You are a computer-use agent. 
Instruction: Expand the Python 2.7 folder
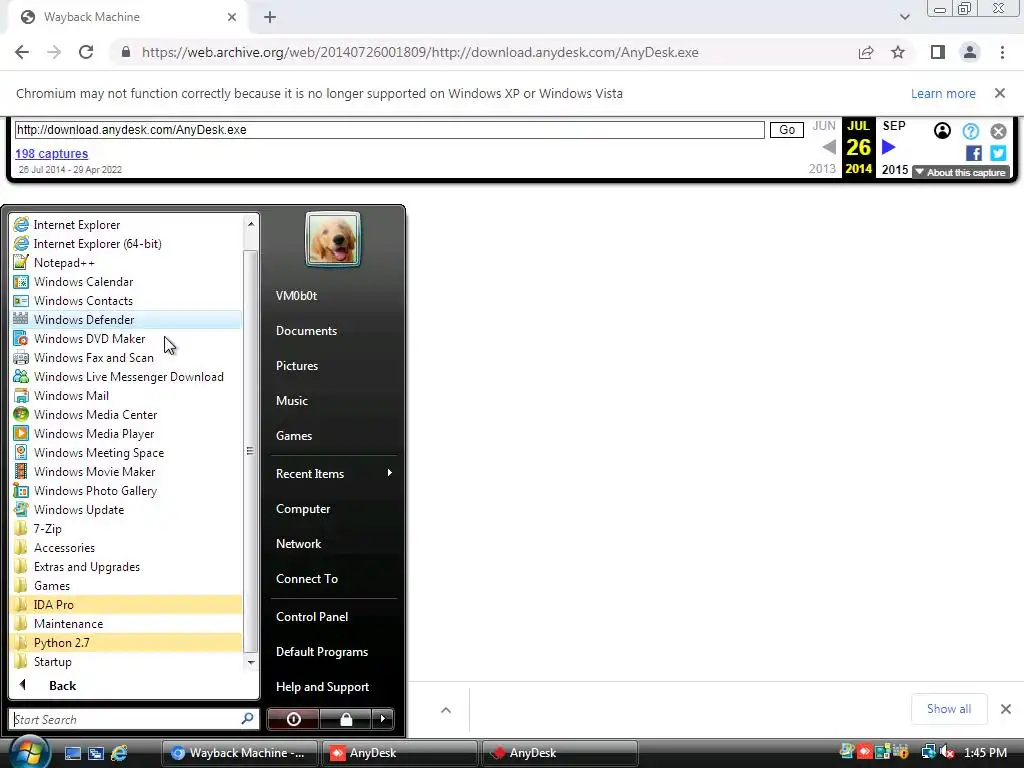127,642
